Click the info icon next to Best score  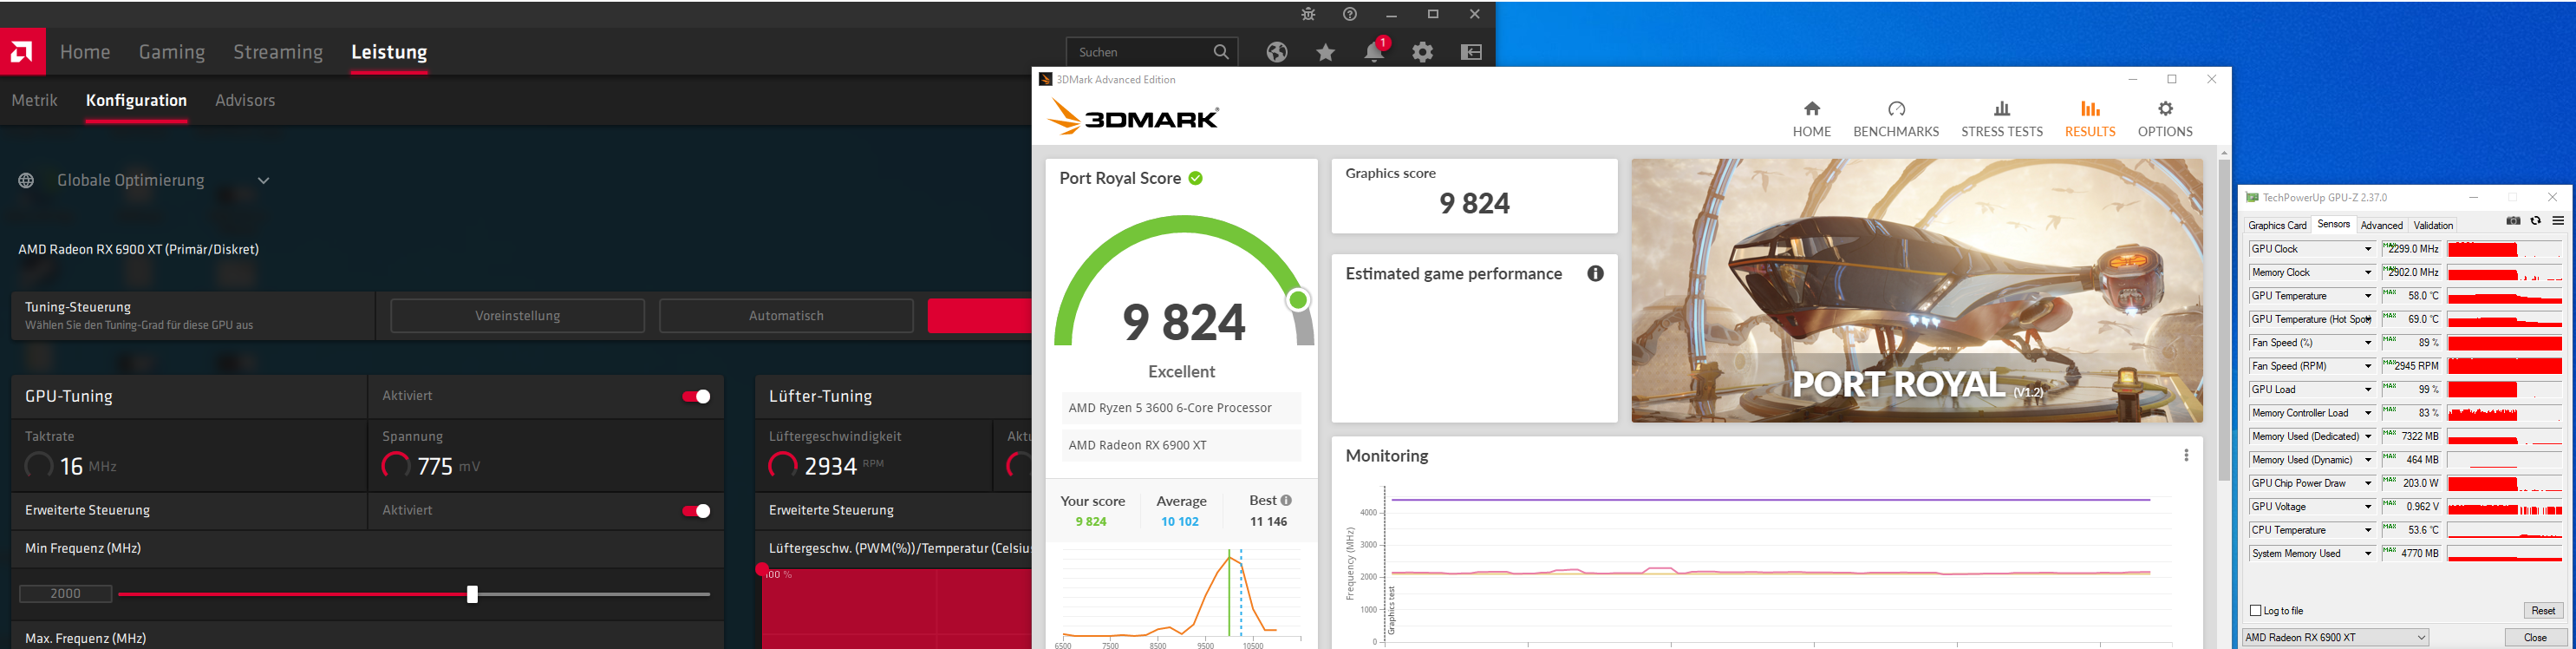click(1286, 500)
